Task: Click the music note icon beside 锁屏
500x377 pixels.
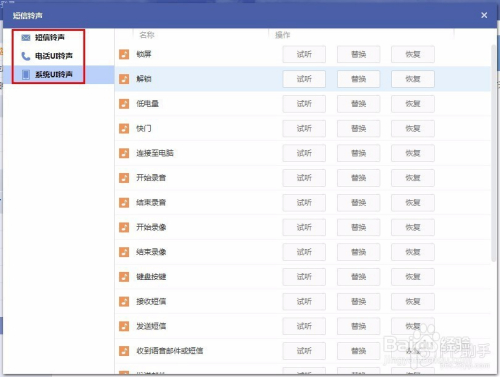Action: (x=124, y=54)
